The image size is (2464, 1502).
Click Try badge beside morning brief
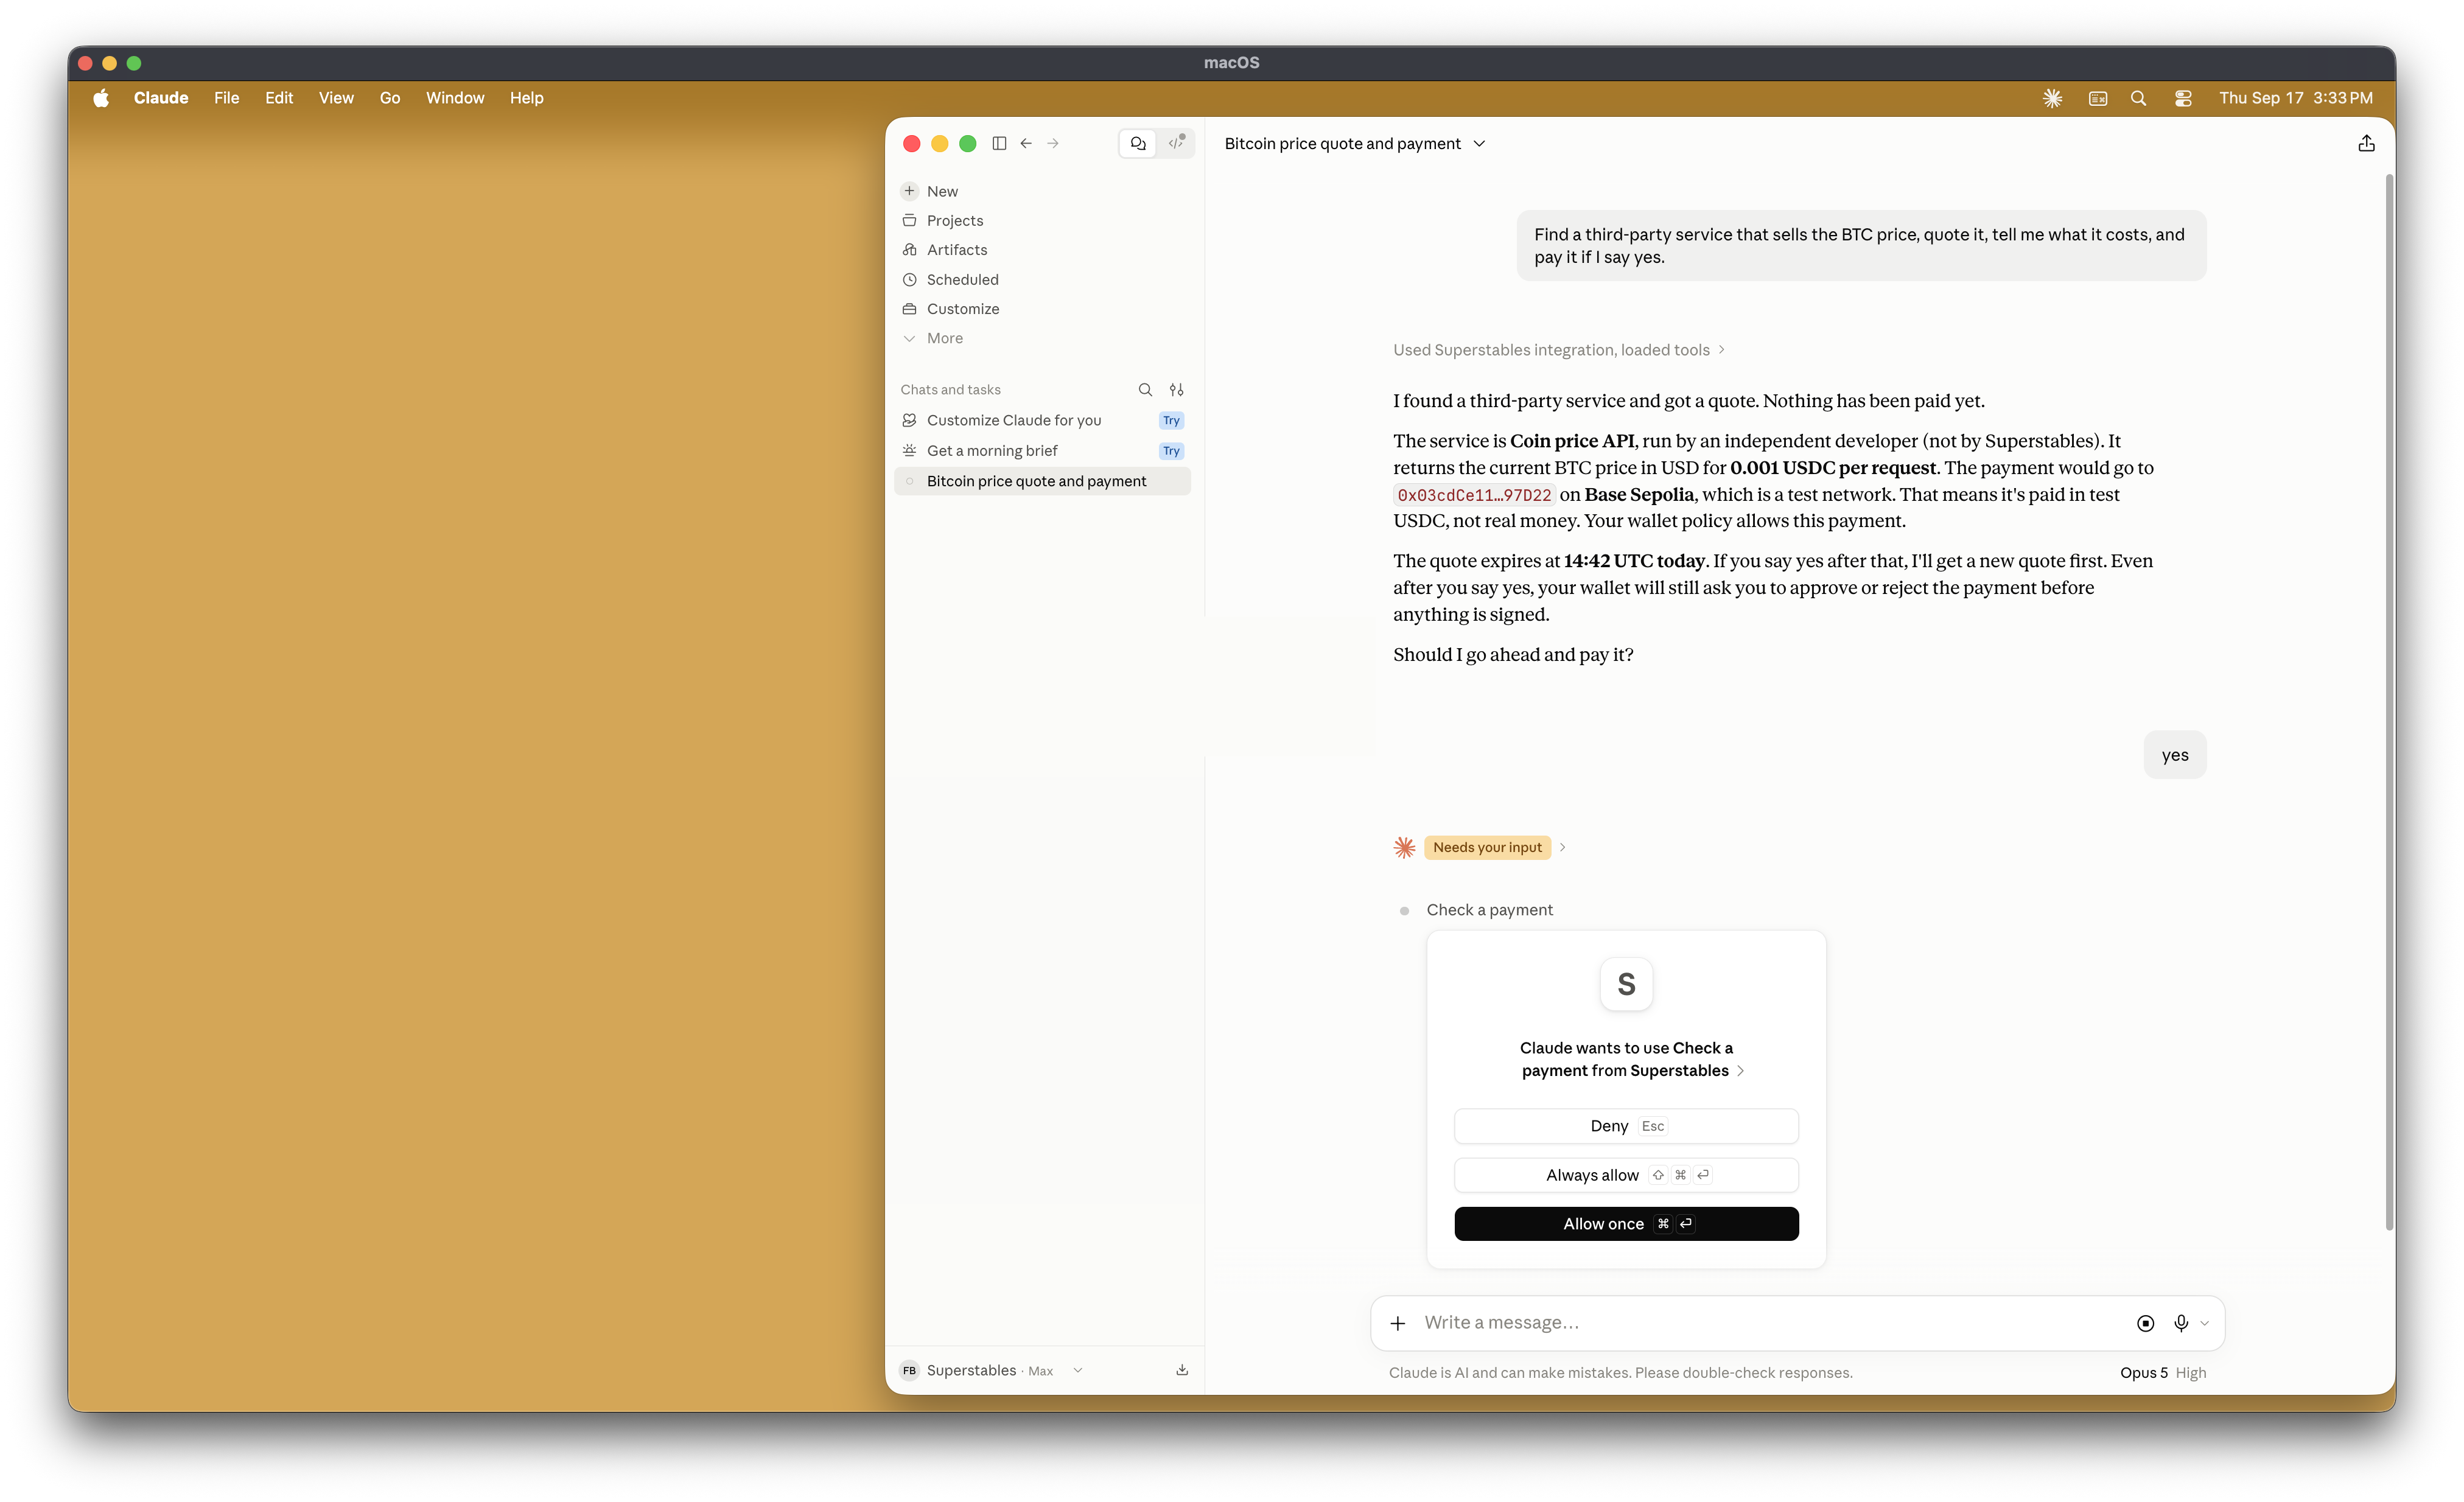(1171, 450)
